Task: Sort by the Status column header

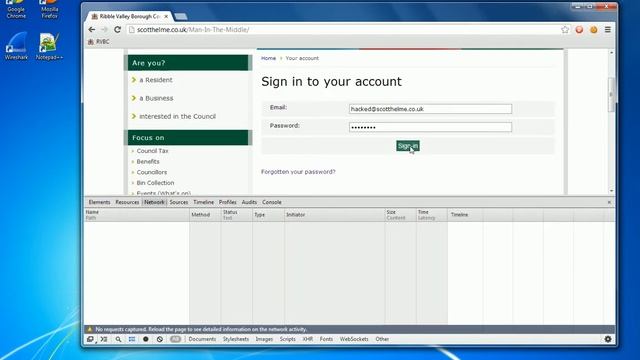Action: 236,215
